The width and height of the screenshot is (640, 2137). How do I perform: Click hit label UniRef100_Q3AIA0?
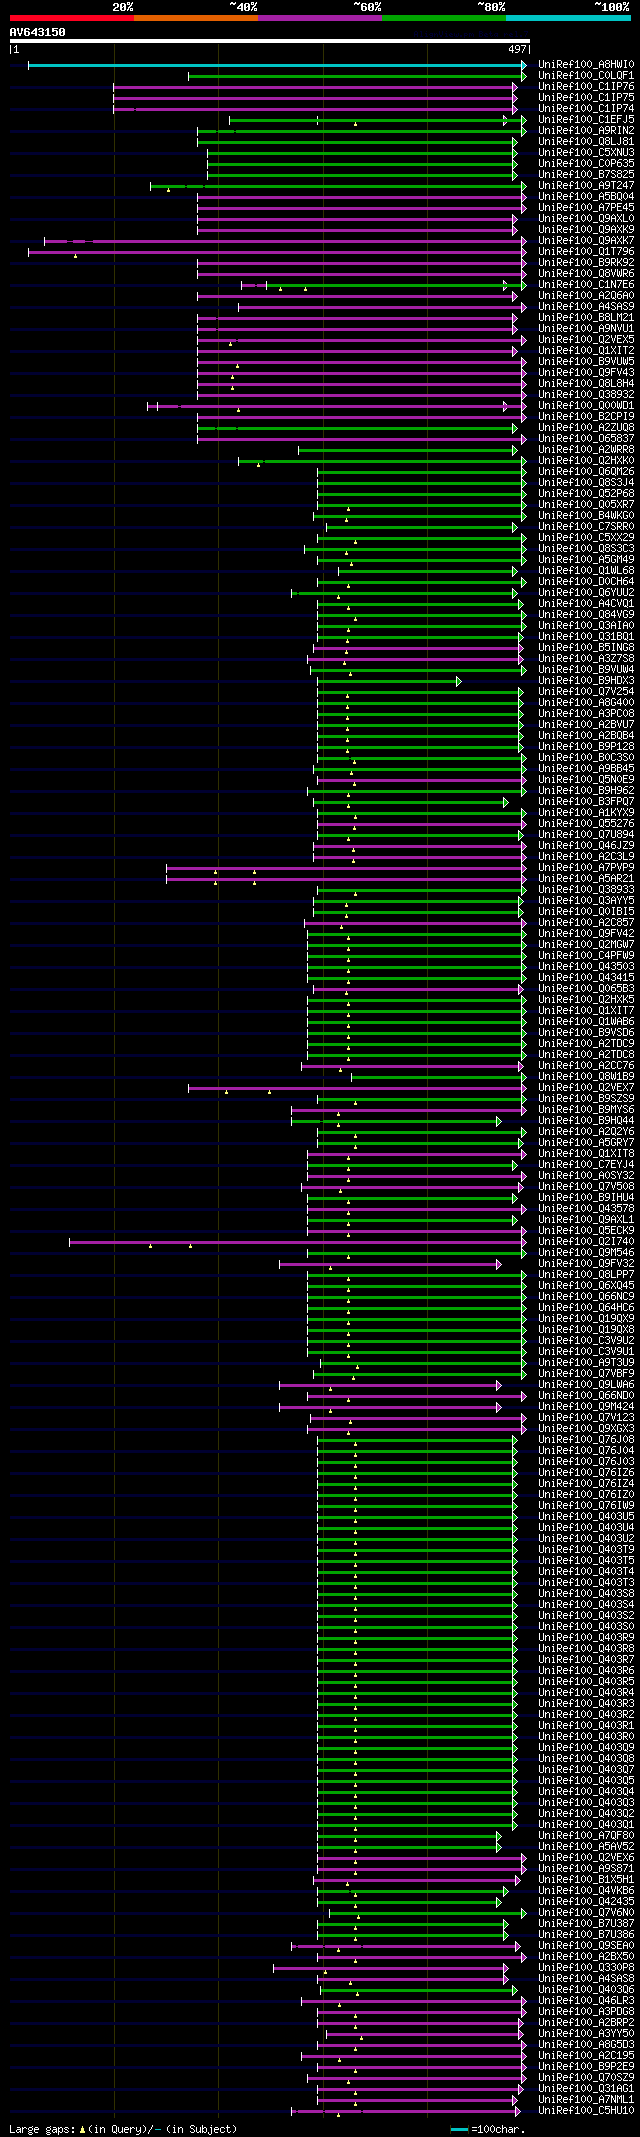click(x=586, y=626)
